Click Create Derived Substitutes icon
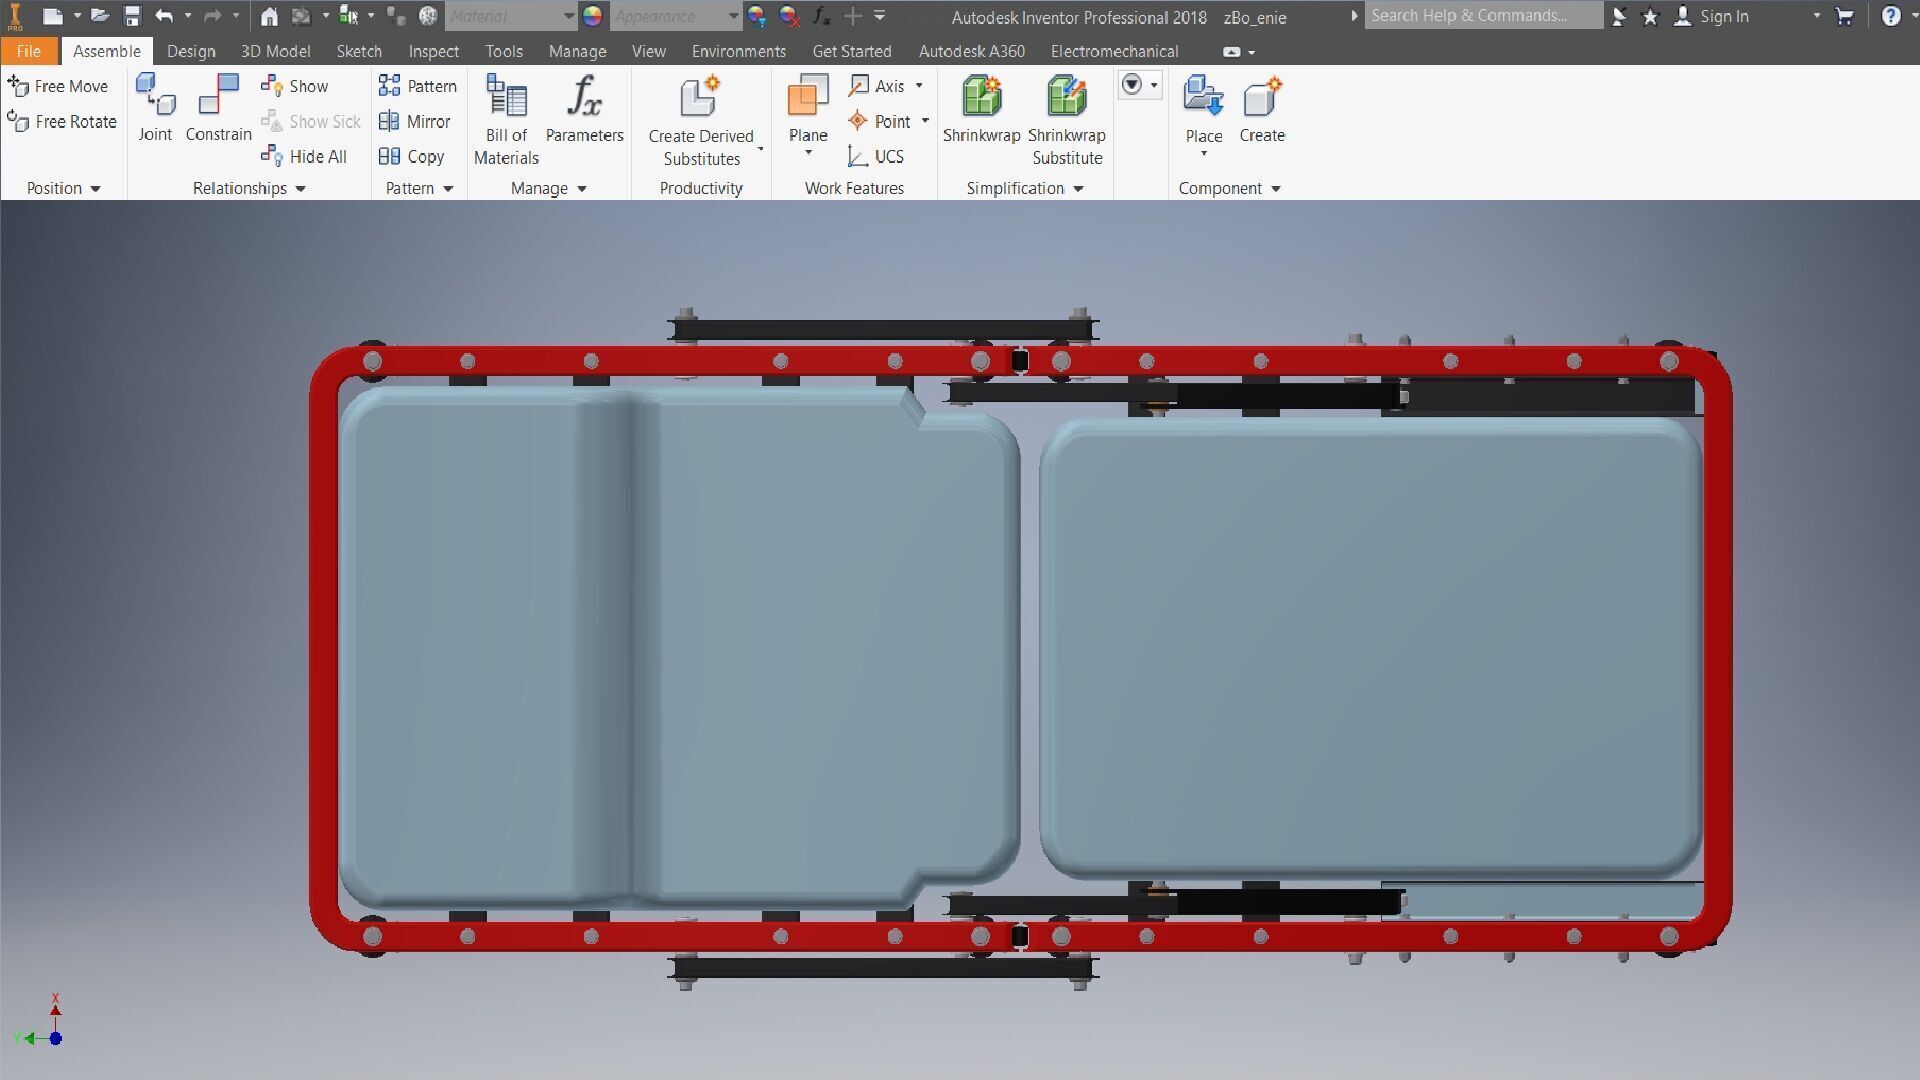The image size is (1920, 1080). pos(700,98)
